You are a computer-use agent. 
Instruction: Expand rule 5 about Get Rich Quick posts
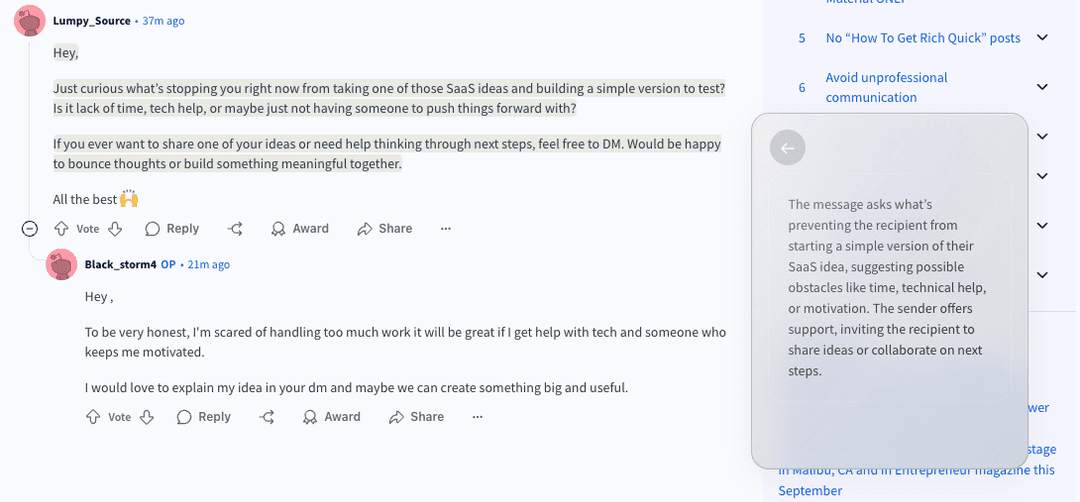(1042, 38)
